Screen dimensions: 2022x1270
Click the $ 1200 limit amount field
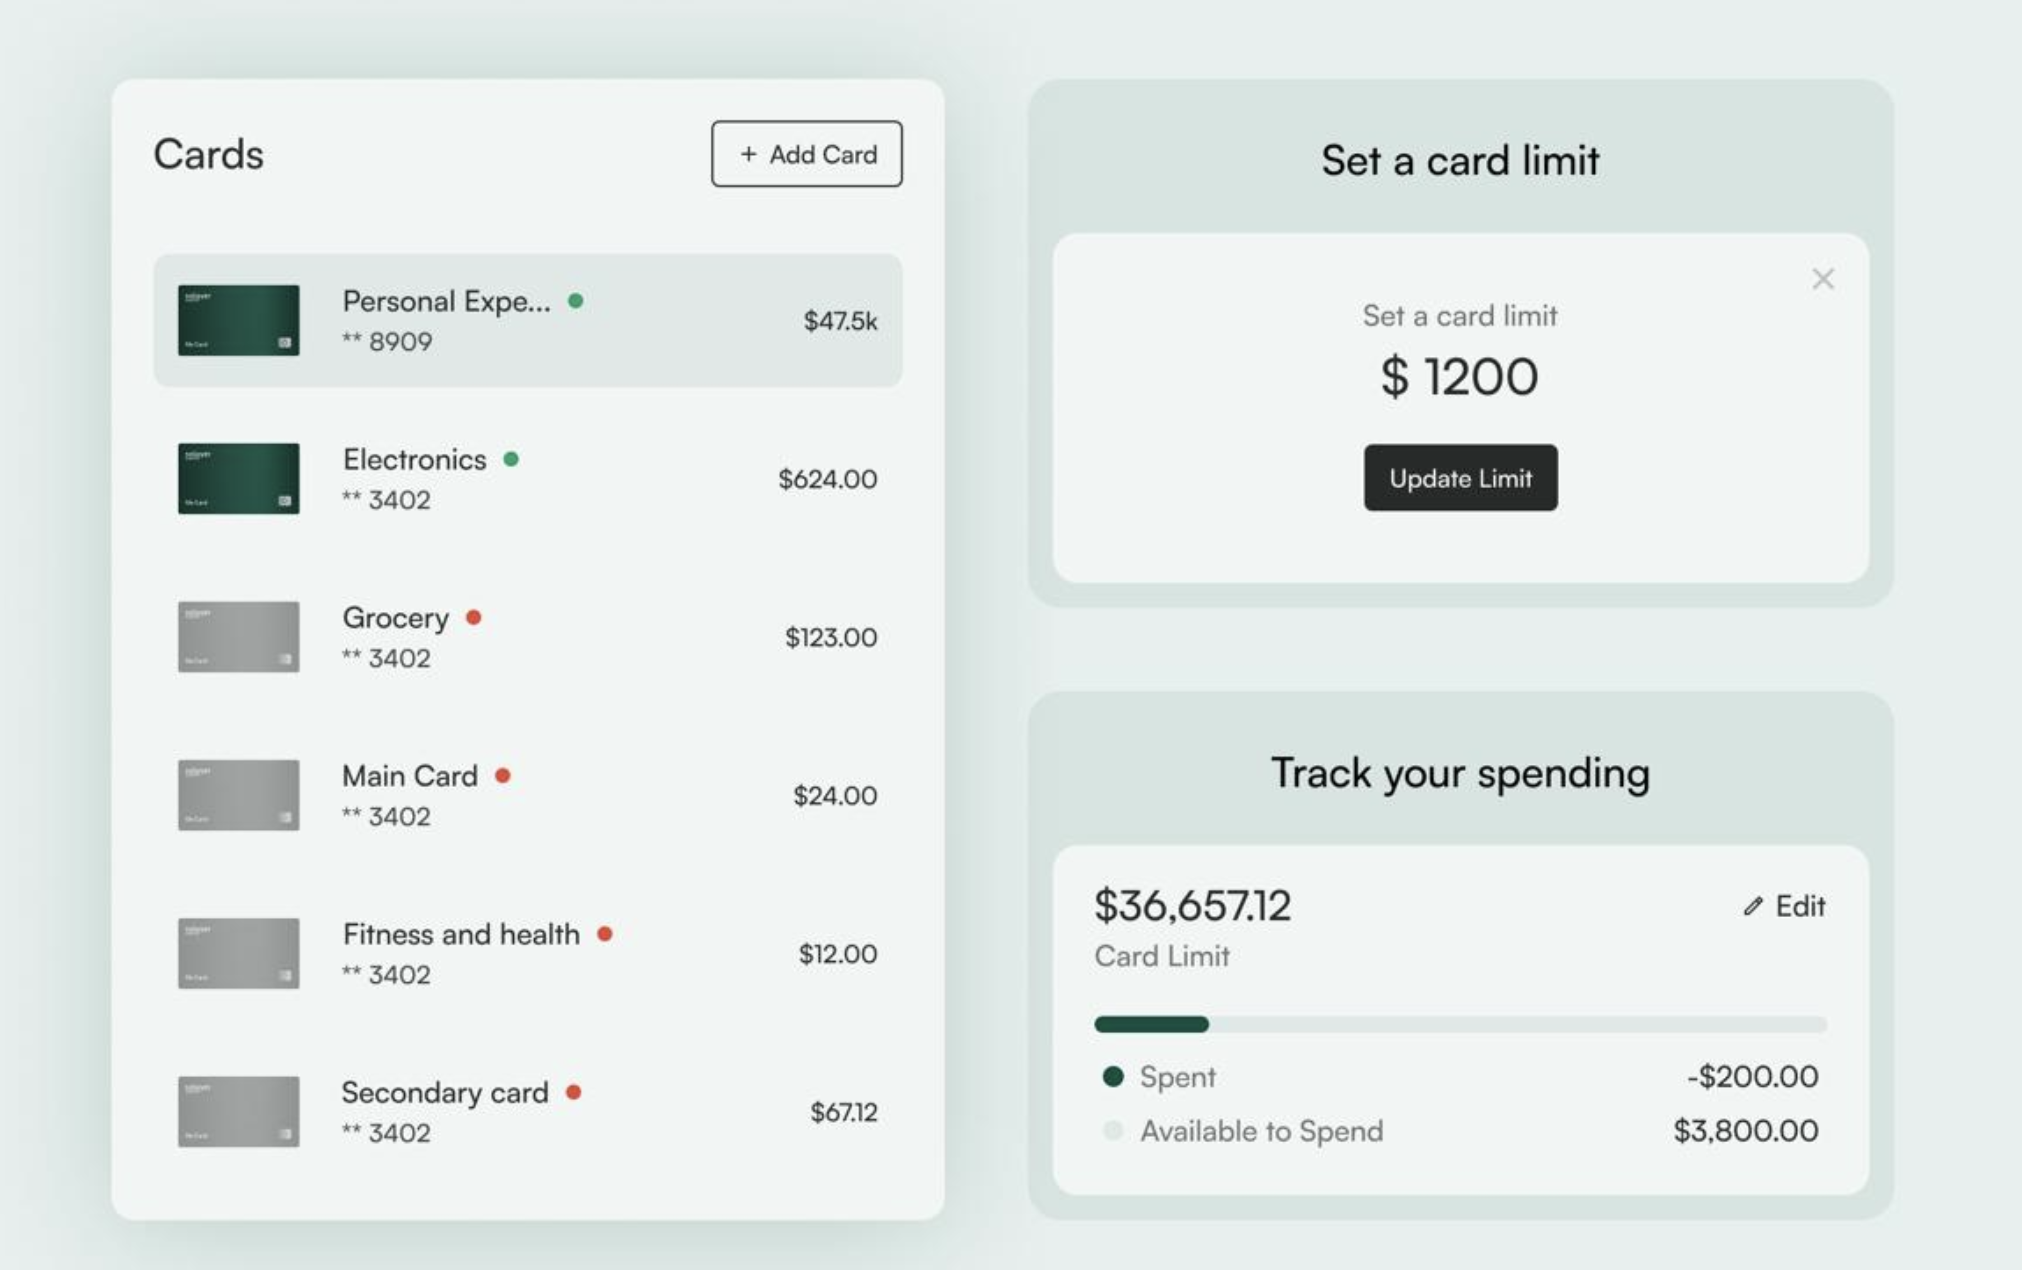pyautogui.click(x=1459, y=377)
